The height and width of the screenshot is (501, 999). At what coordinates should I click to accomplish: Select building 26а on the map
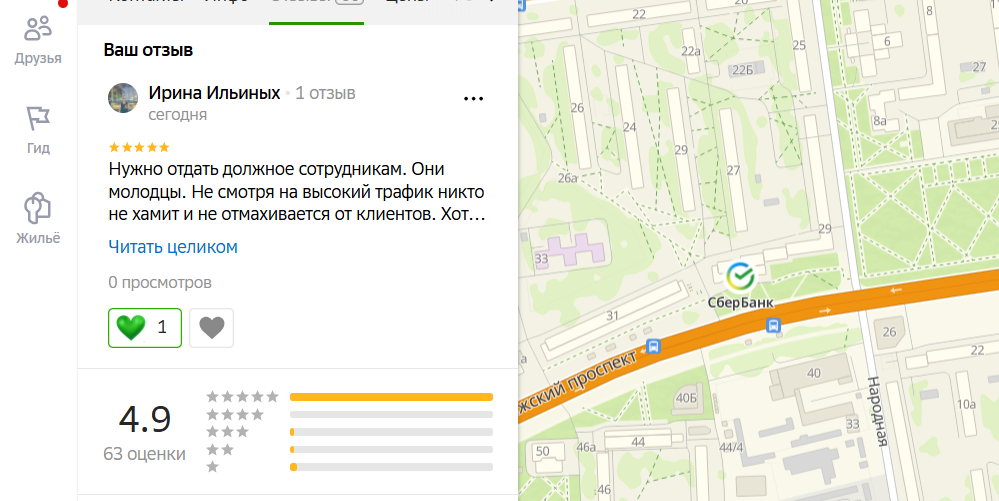[x=567, y=178]
